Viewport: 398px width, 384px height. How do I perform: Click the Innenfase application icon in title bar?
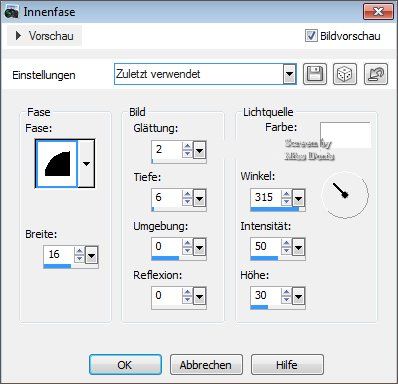(11, 12)
